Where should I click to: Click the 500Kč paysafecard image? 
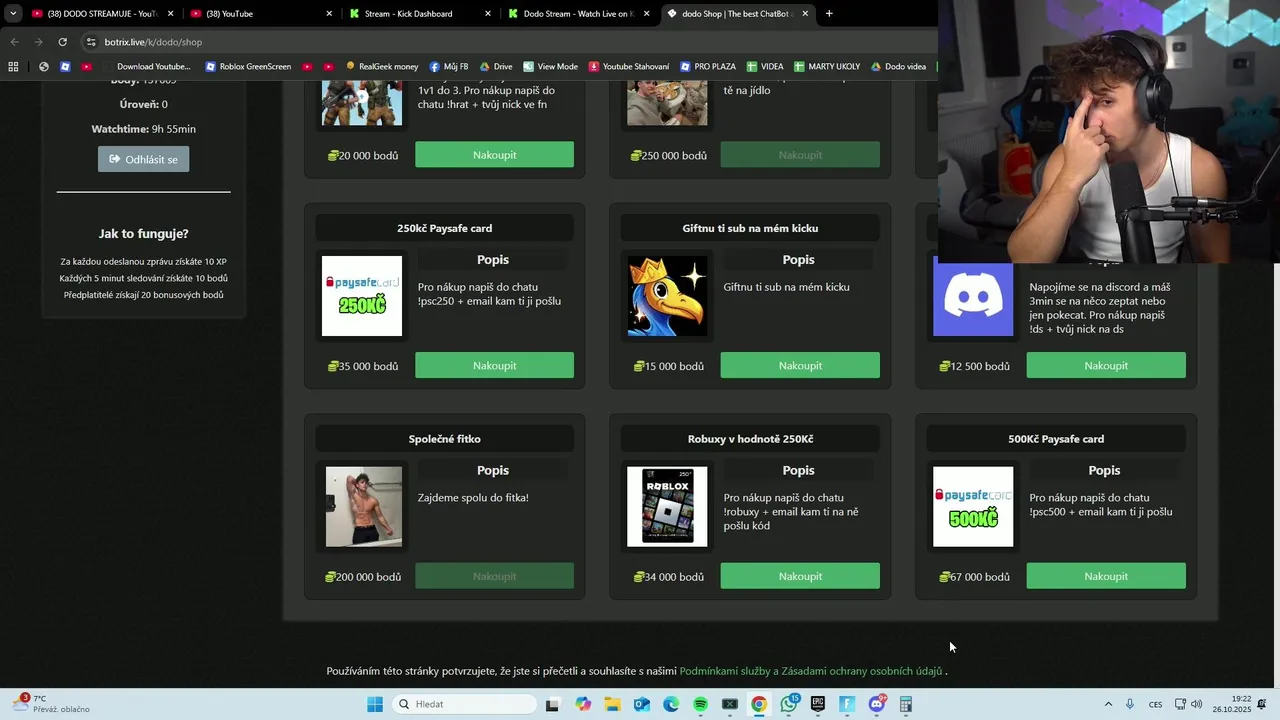(x=973, y=507)
